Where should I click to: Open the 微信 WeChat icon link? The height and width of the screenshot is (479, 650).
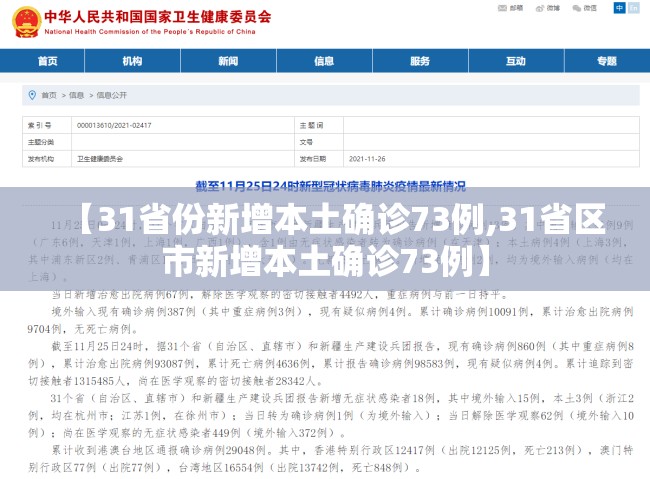click(x=585, y=8)
